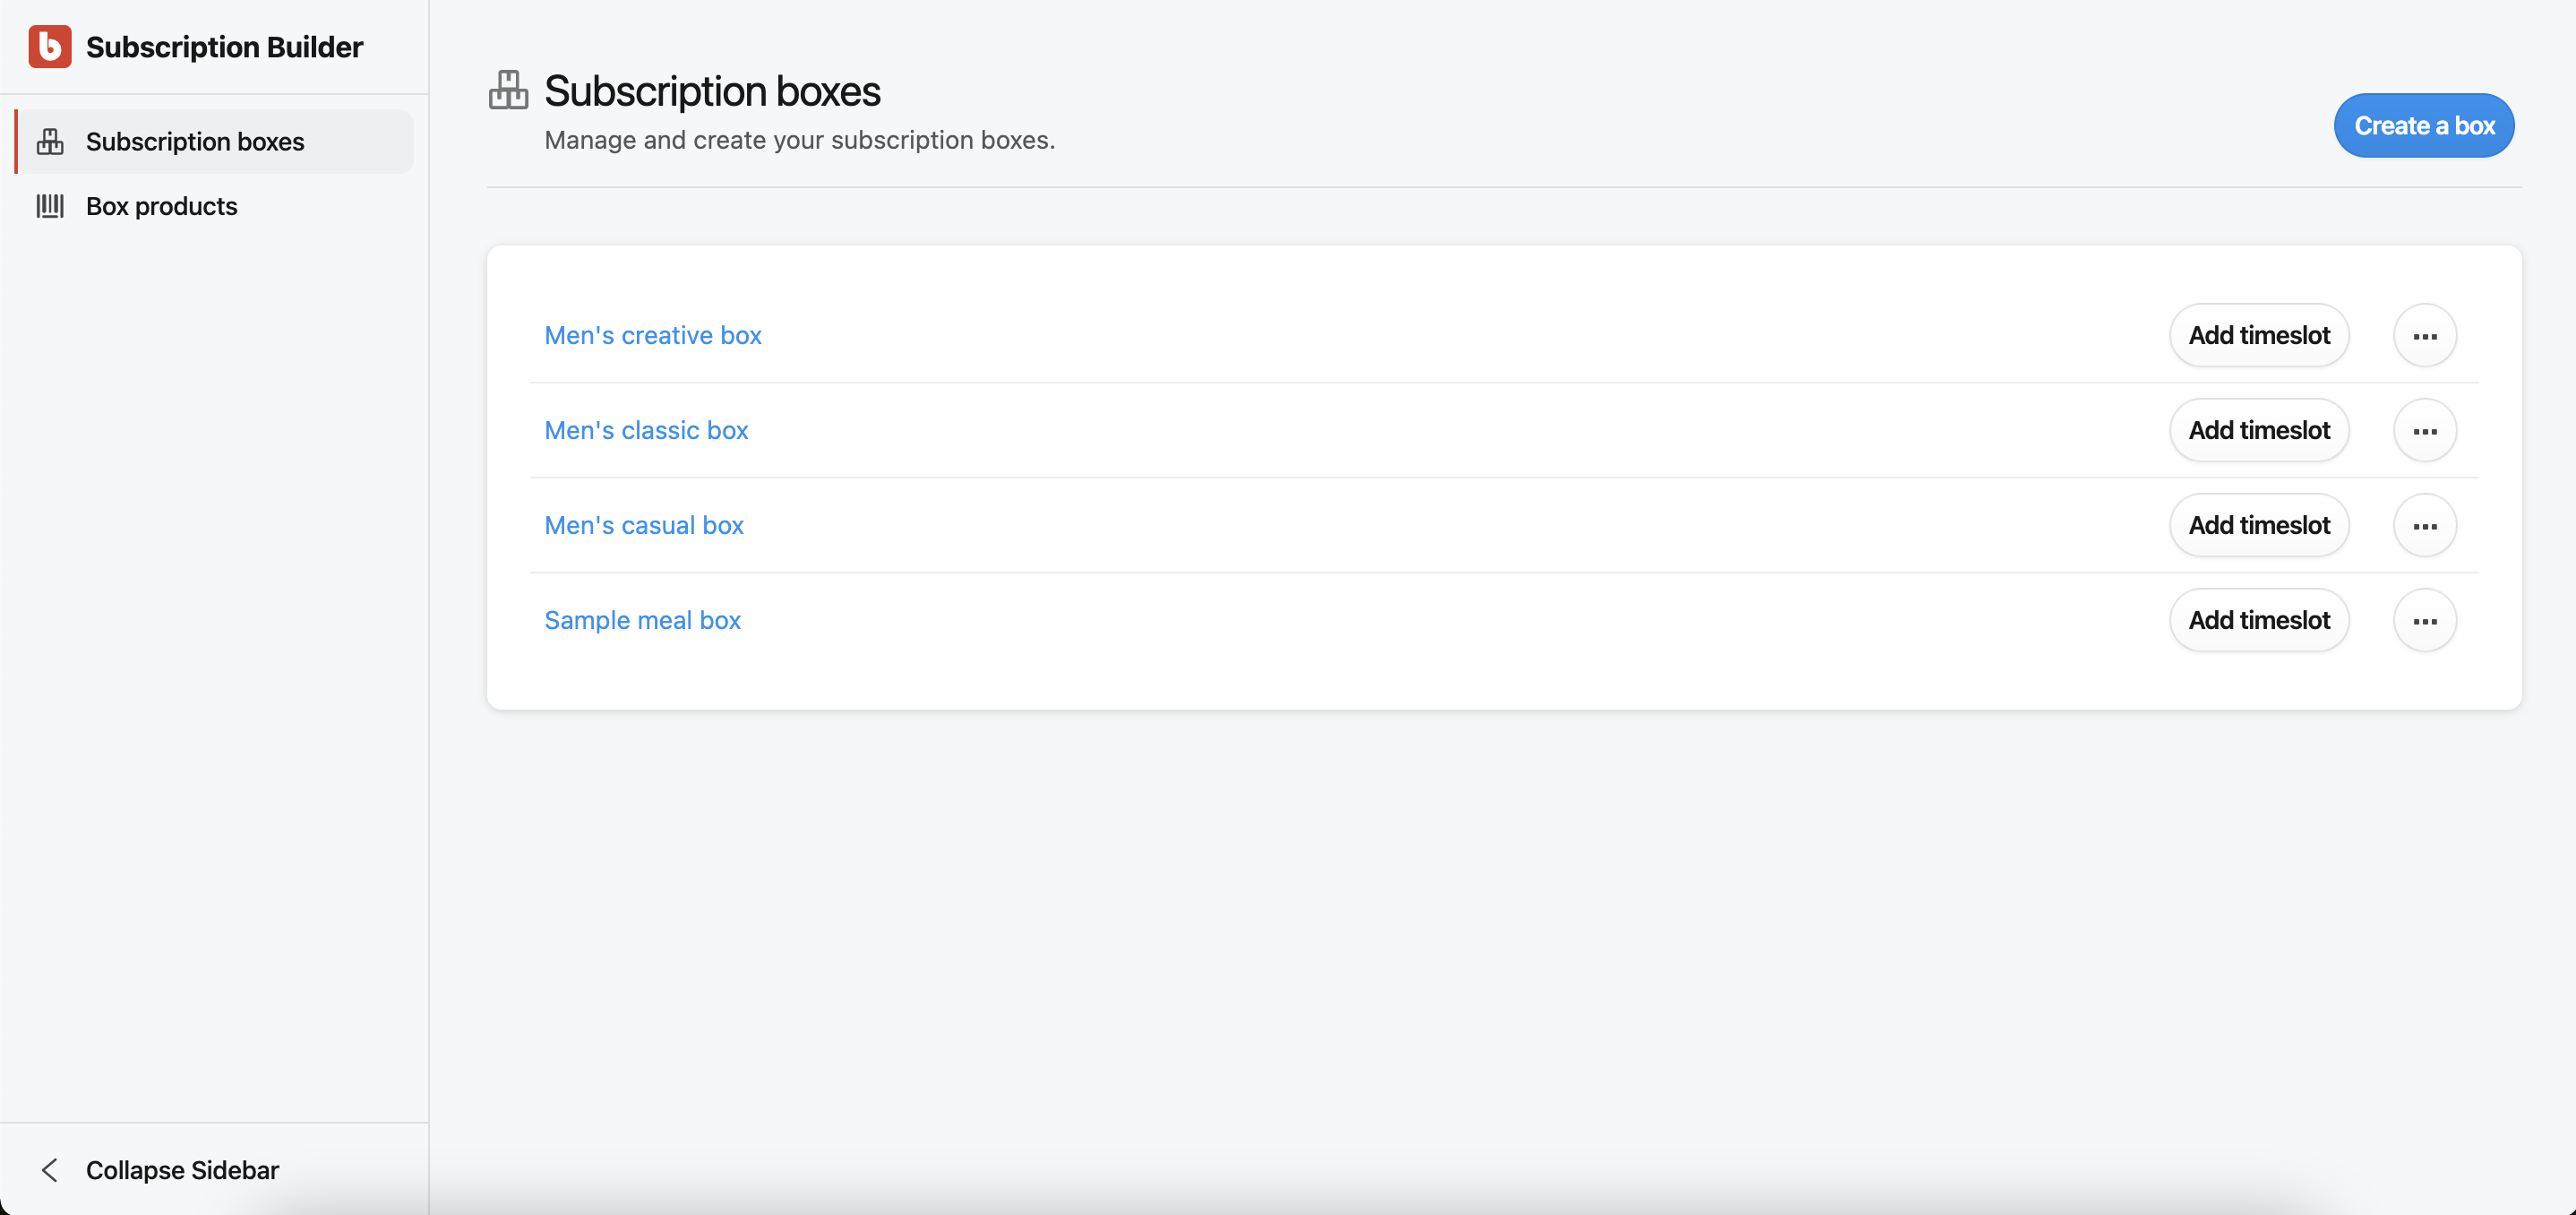2576x1215 pixels.
Task: Go to Box products in the sidebar
Action: [162, 206]
